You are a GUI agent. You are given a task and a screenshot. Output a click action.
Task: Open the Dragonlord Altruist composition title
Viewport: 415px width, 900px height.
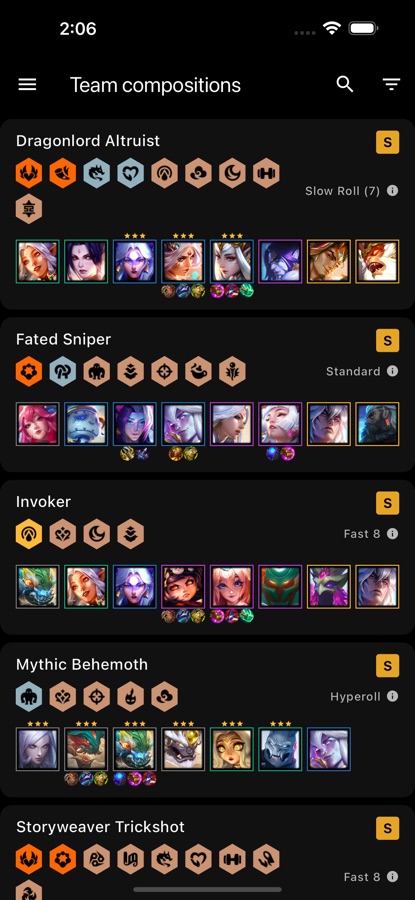coord(88,141)
